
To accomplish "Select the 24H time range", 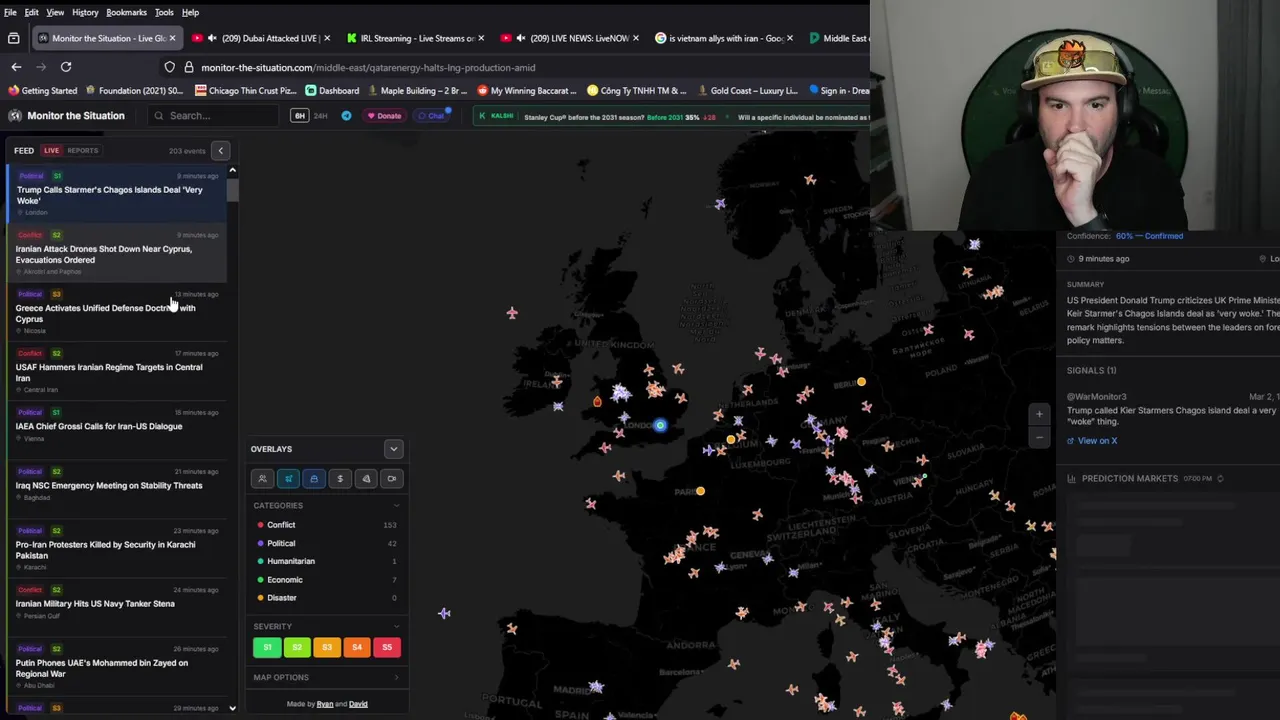I will 321,116.
